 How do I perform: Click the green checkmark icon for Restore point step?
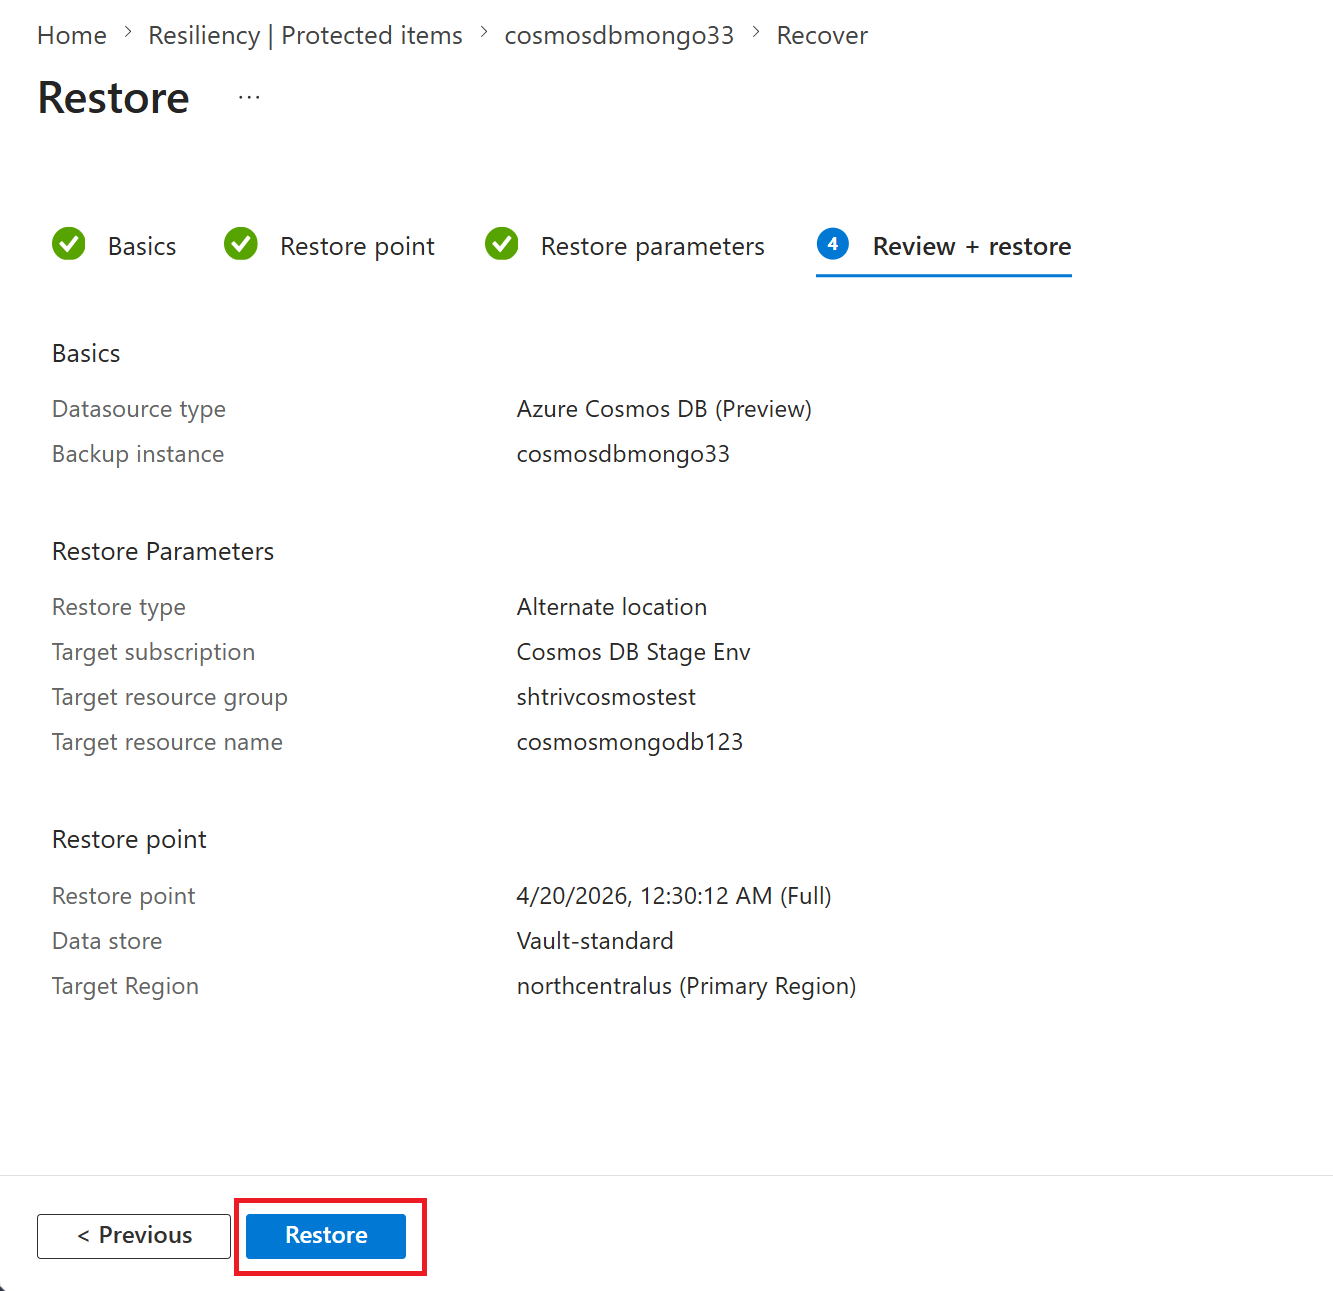click(241, 243)
